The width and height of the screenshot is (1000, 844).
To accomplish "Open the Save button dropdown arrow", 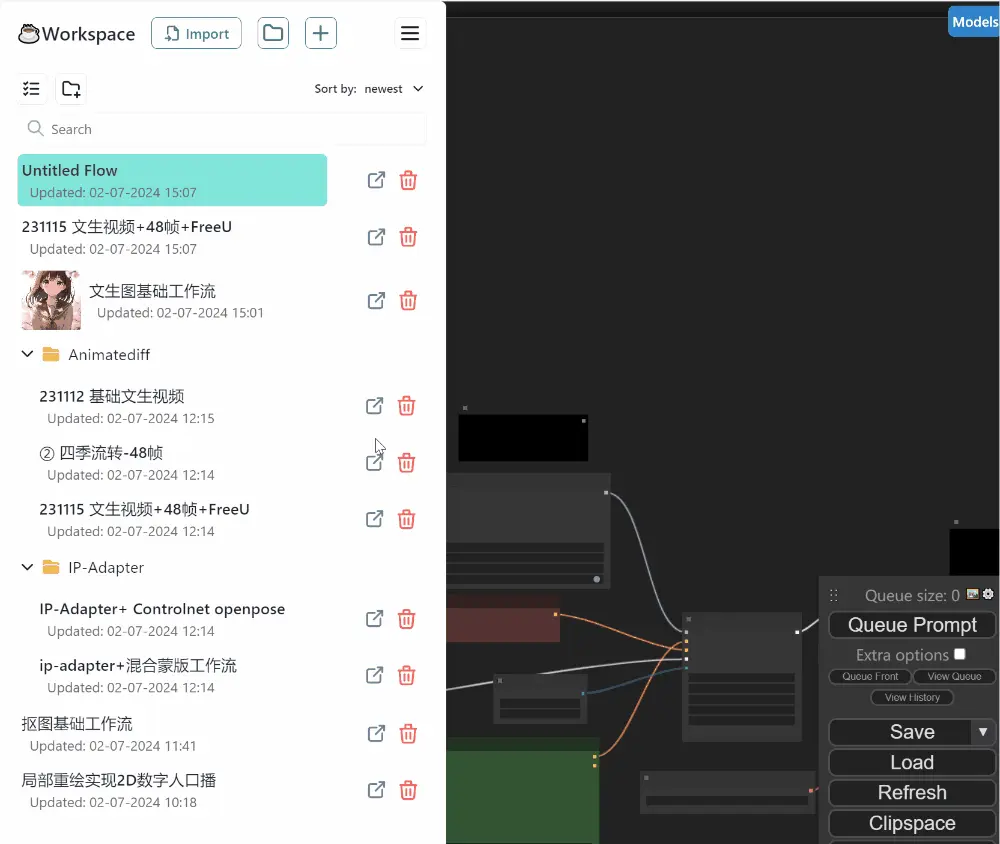I will point(983,731).
